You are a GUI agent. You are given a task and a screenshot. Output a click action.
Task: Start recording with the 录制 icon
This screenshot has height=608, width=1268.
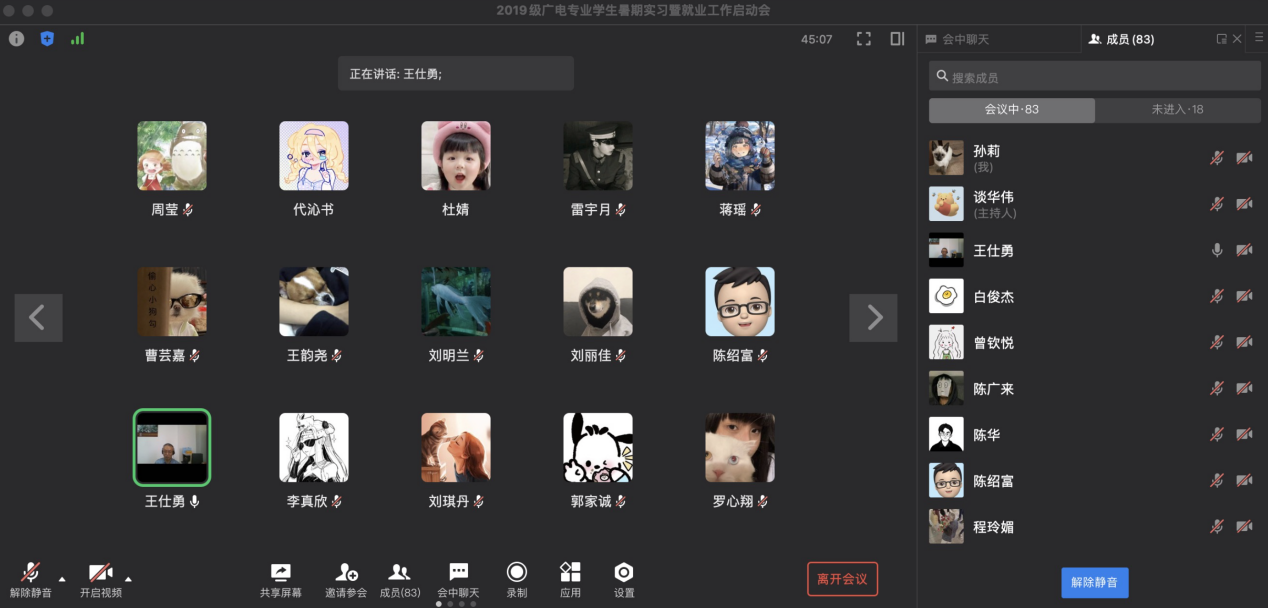pyautogui.click(x=516, y=573)
